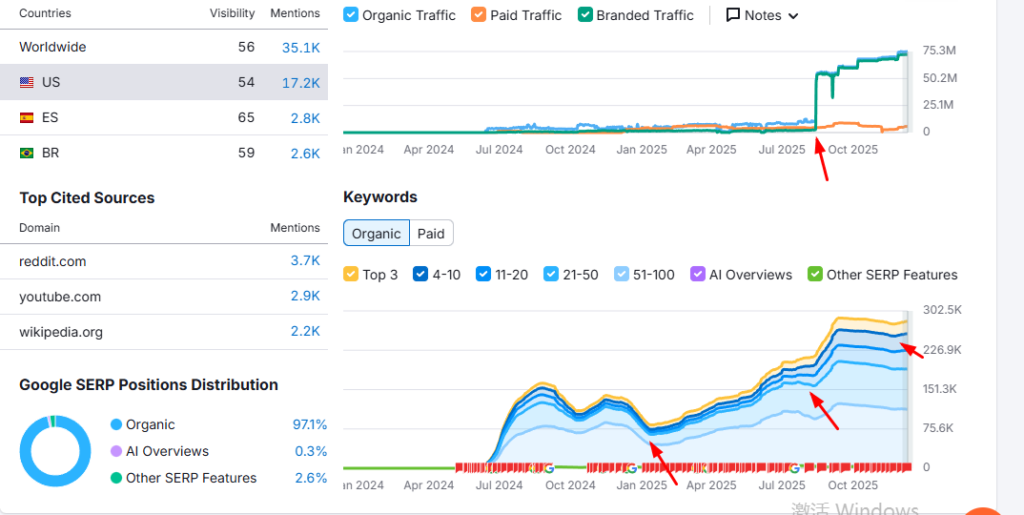Open the Notes dropdown
The image size is (1024, 515).
pyautogui.click(x=762, y=15)
